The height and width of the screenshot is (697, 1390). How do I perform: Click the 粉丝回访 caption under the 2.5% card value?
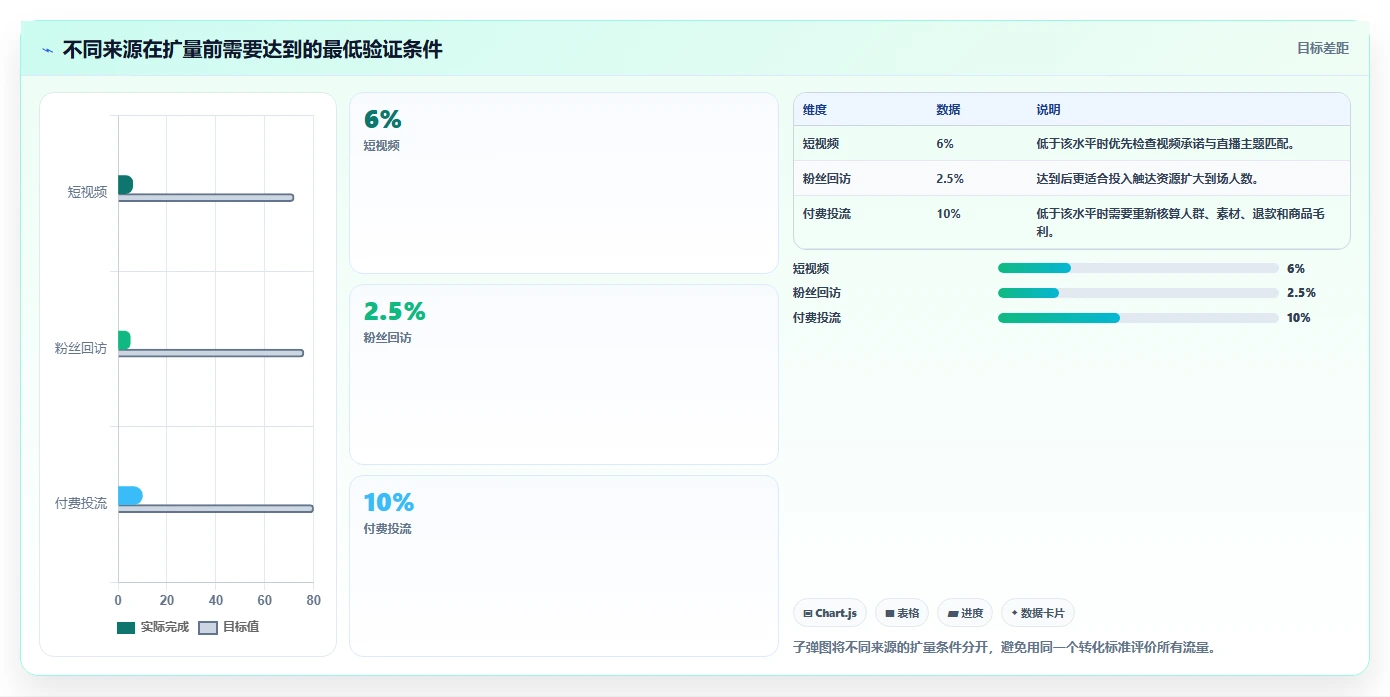(387, 337)
